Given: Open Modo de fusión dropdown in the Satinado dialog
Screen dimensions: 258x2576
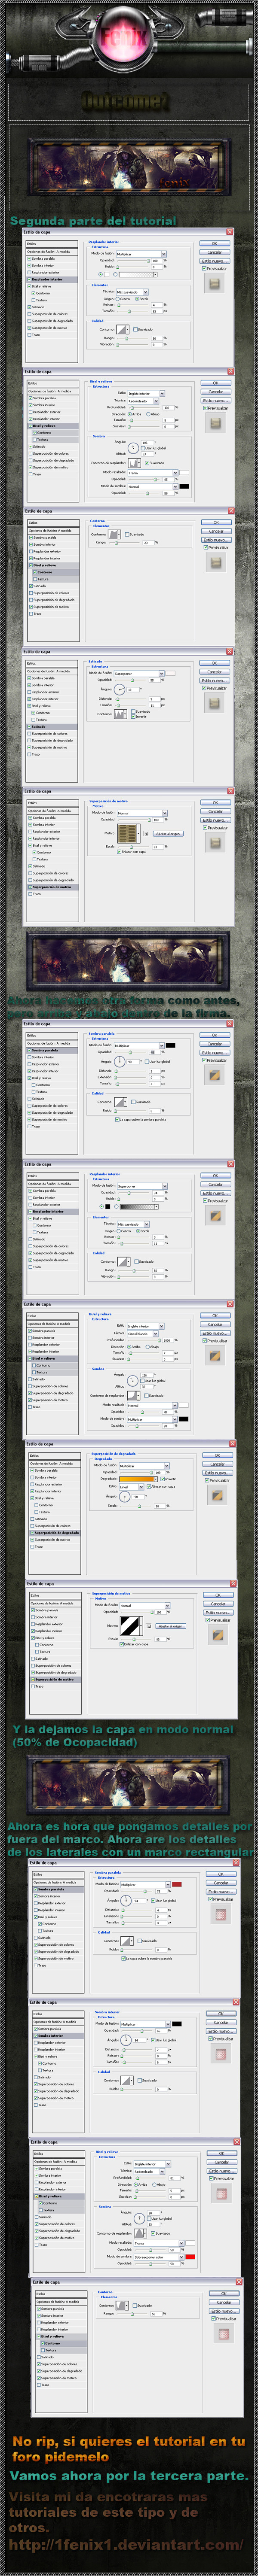Looking at the screenshot, I should (139, 674).
